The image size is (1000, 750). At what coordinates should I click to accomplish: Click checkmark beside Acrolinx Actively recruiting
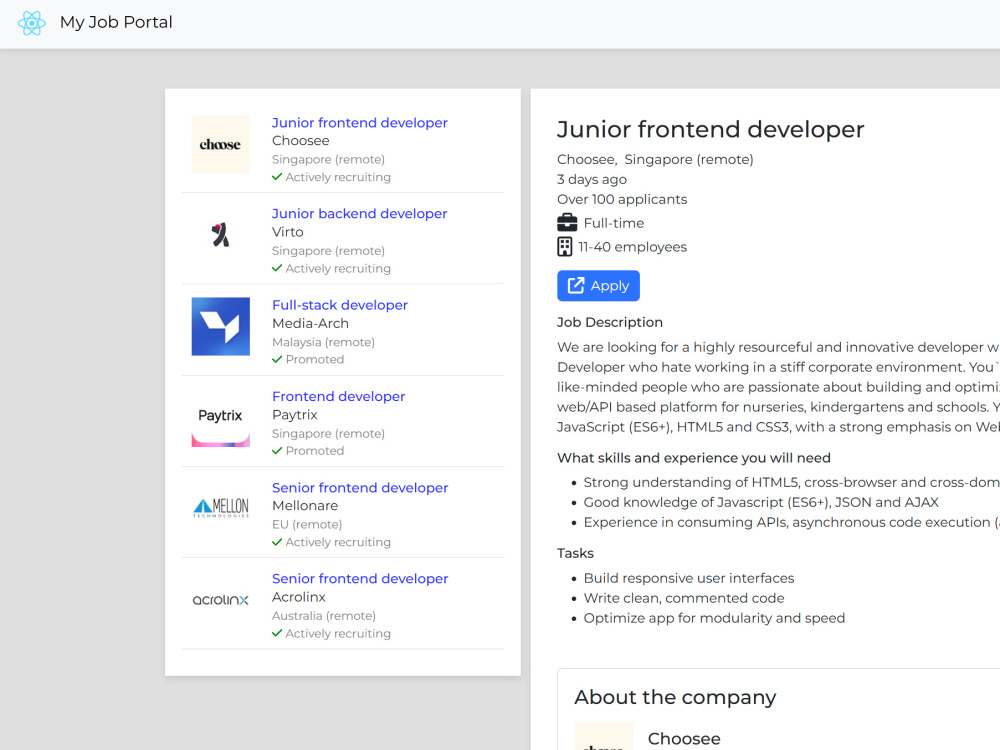pos(277,633)
